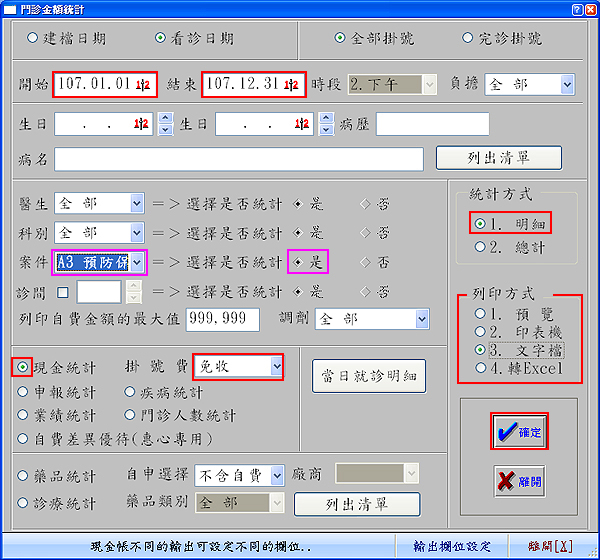Open calendar picker for 結束 end date
The height and width of the screenshot is (560, 600).
(x=291, y=86)
